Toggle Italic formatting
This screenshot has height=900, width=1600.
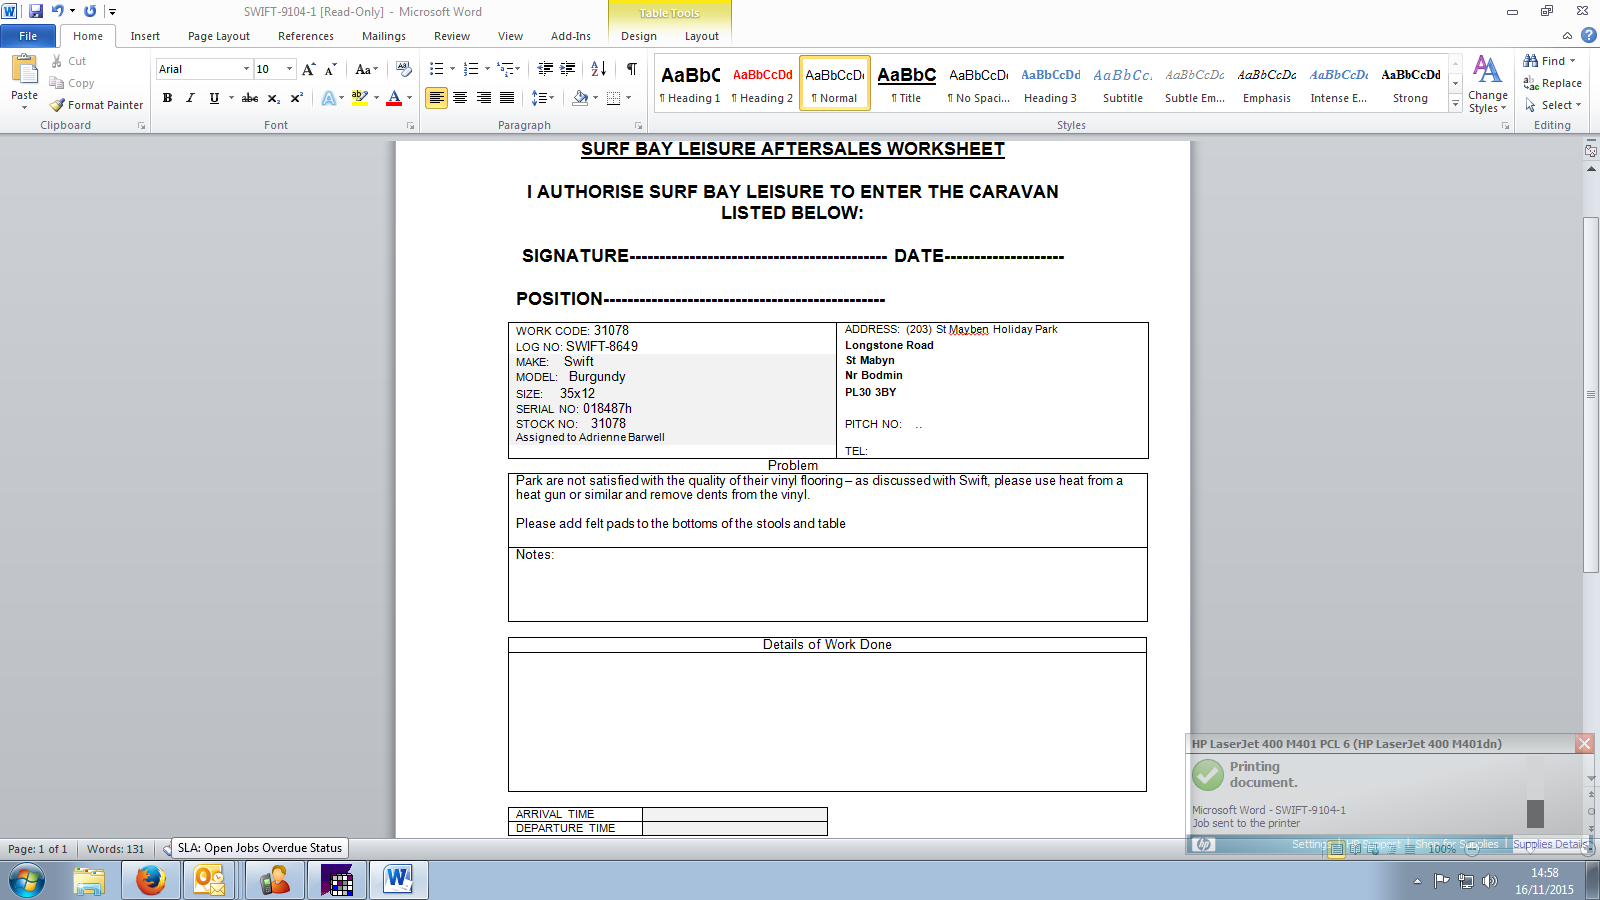coord(190,98)
